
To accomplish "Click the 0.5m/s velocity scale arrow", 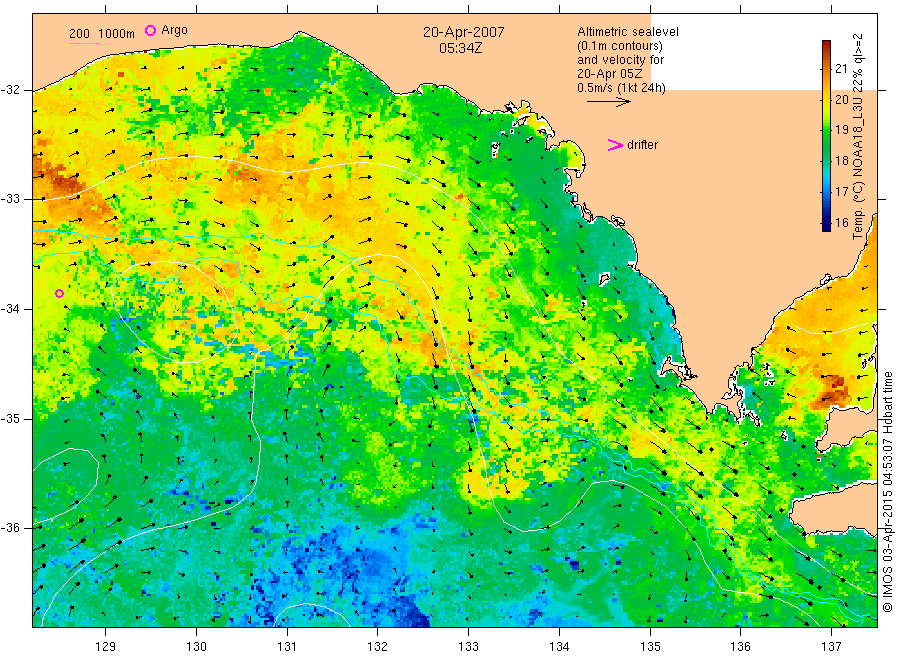I will click(608, 102).
